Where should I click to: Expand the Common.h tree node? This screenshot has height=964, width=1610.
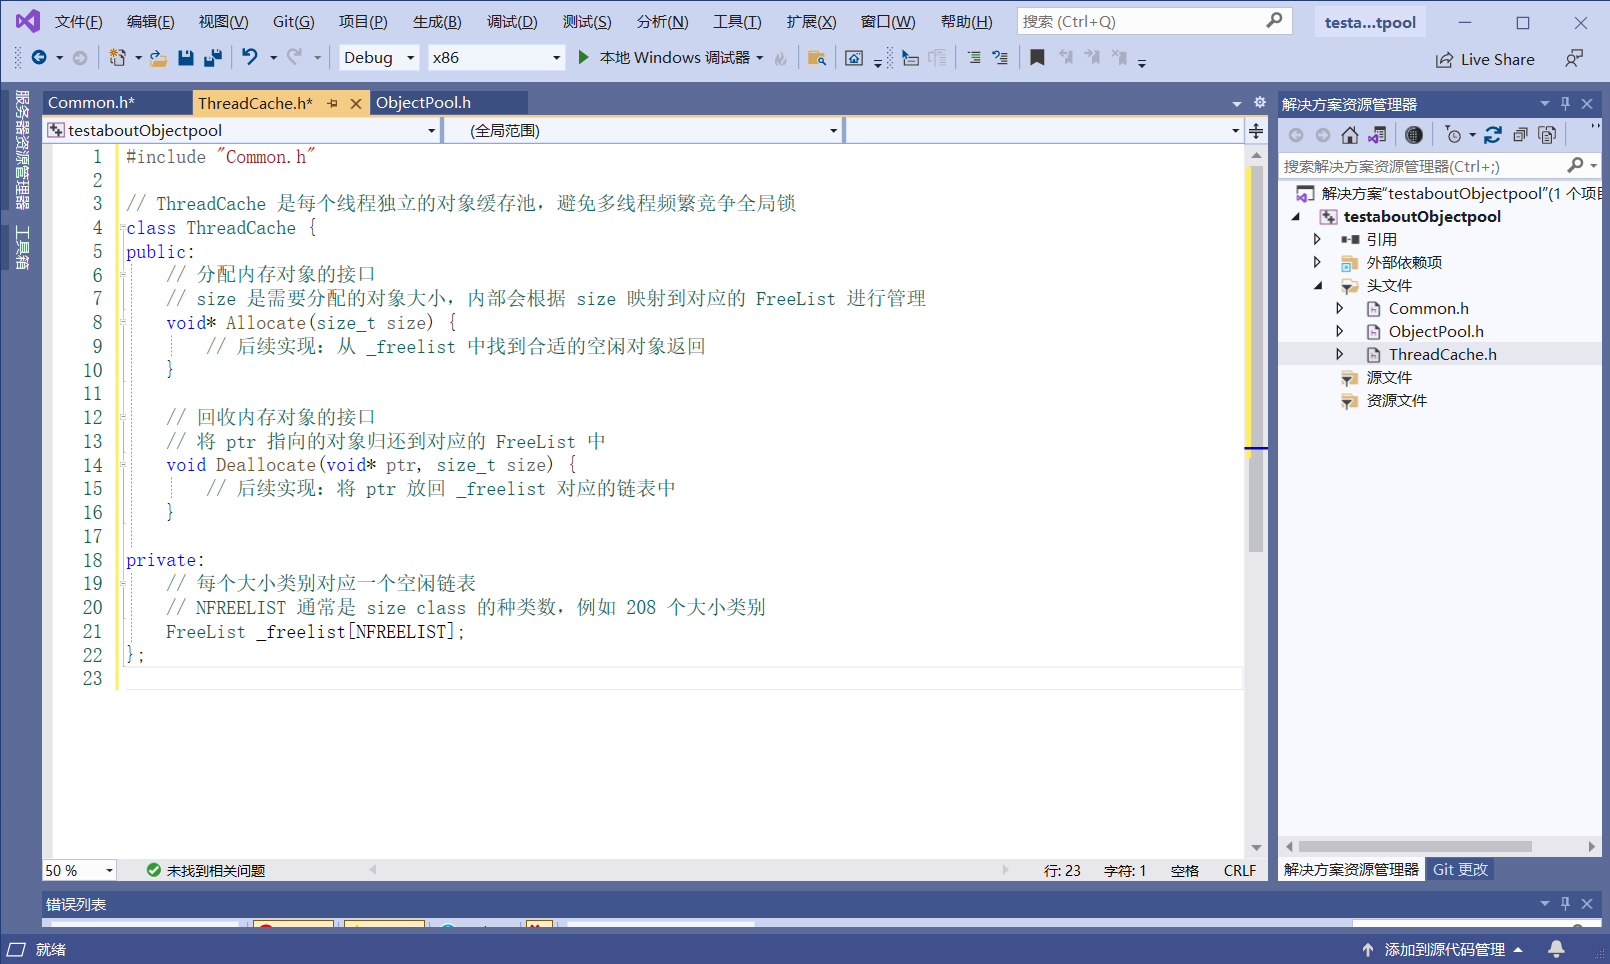click(1340, 309)
